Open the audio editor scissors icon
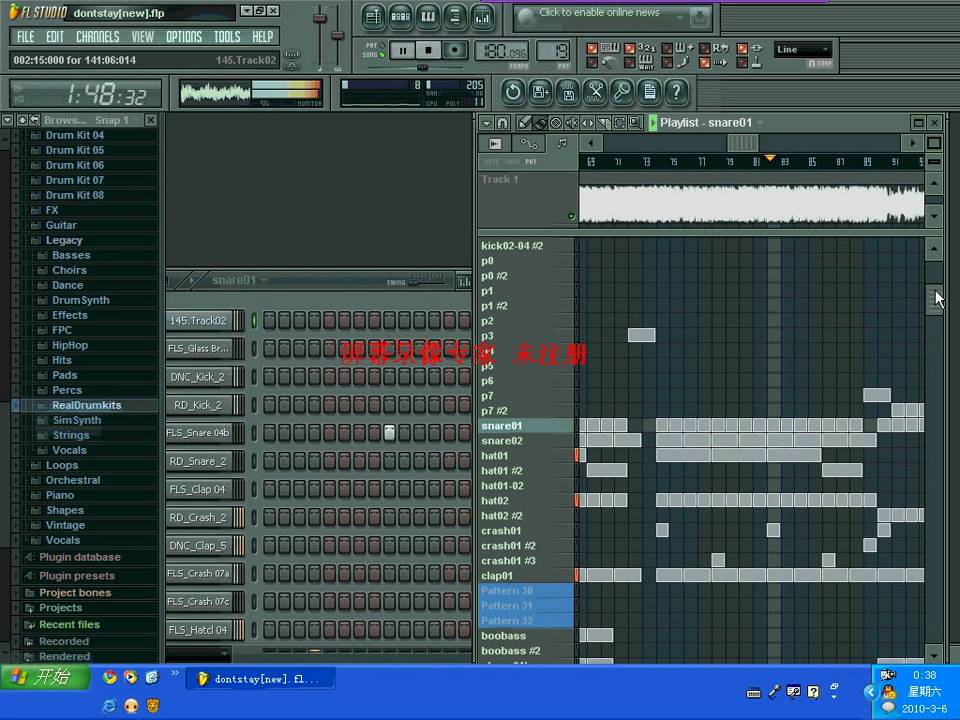 coord(594,92)
